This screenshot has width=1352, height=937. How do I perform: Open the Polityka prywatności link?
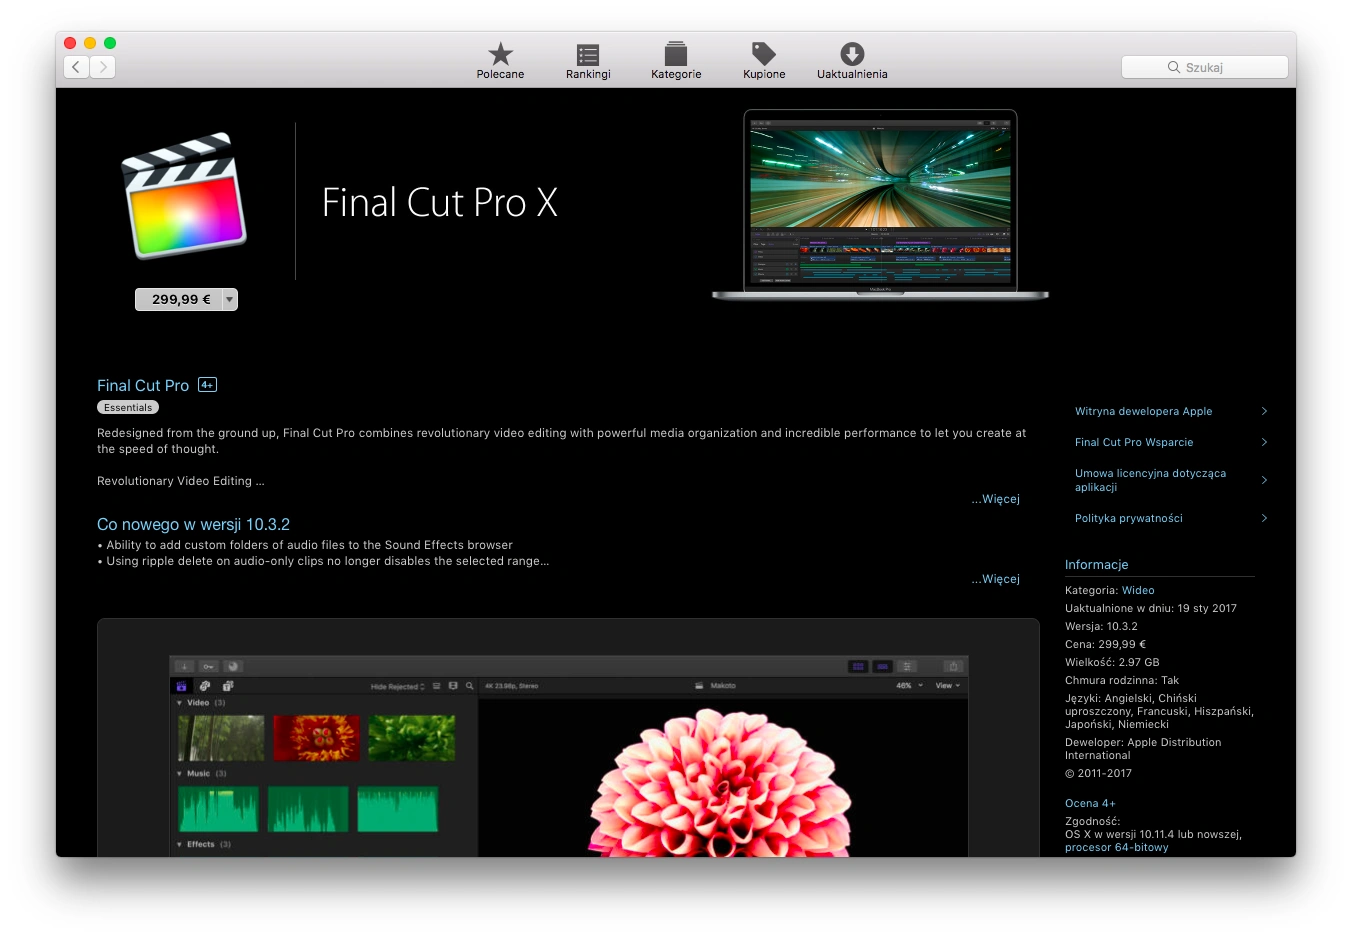pos(1129,518)
